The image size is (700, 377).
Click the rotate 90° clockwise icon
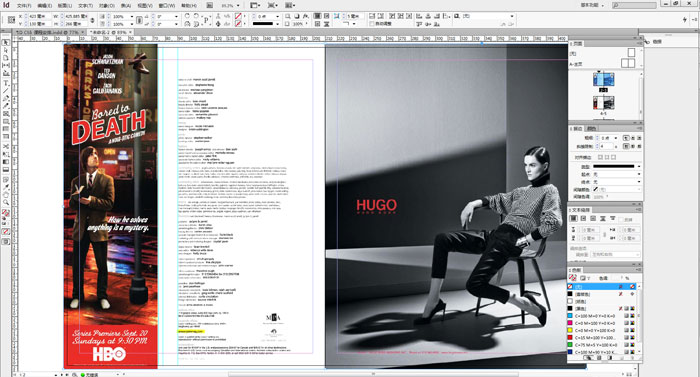(188, 16)
